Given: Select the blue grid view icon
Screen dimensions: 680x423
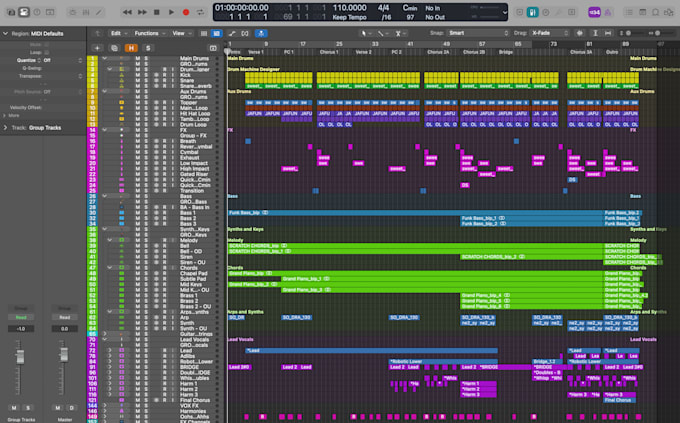Looking at the screenshot, I should 216,33.
